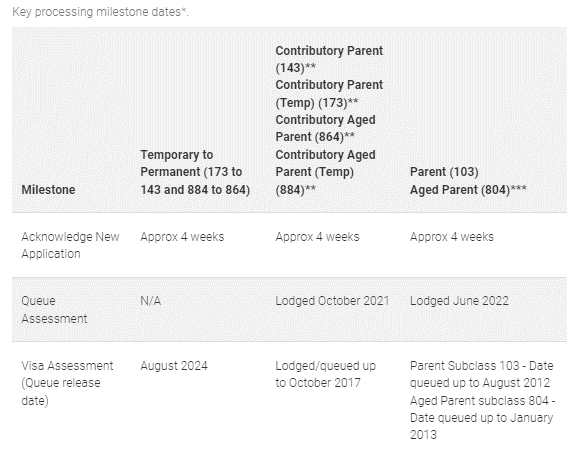Click 'Contributory Parent (Temp) (173)' header text
567x457 pixels.
pyautogui.click(x=329, y=94)
